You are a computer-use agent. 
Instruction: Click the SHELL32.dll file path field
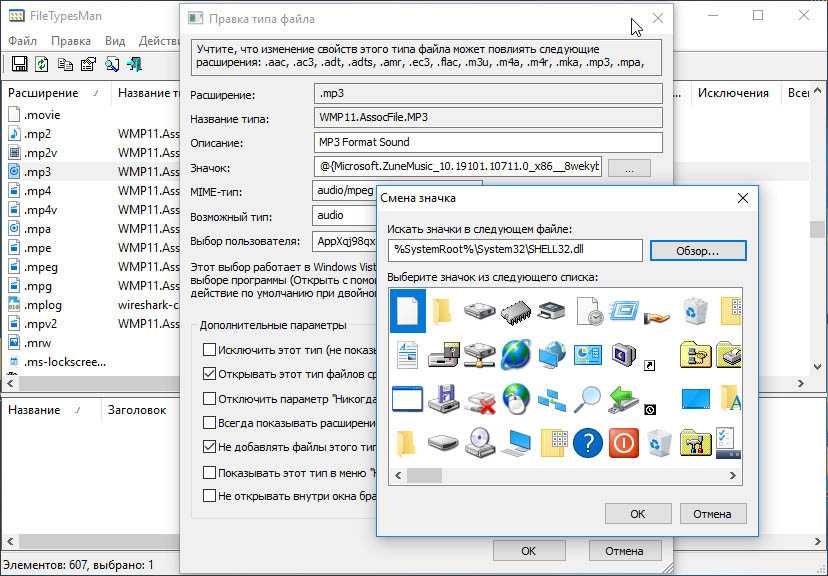[514, 250]
